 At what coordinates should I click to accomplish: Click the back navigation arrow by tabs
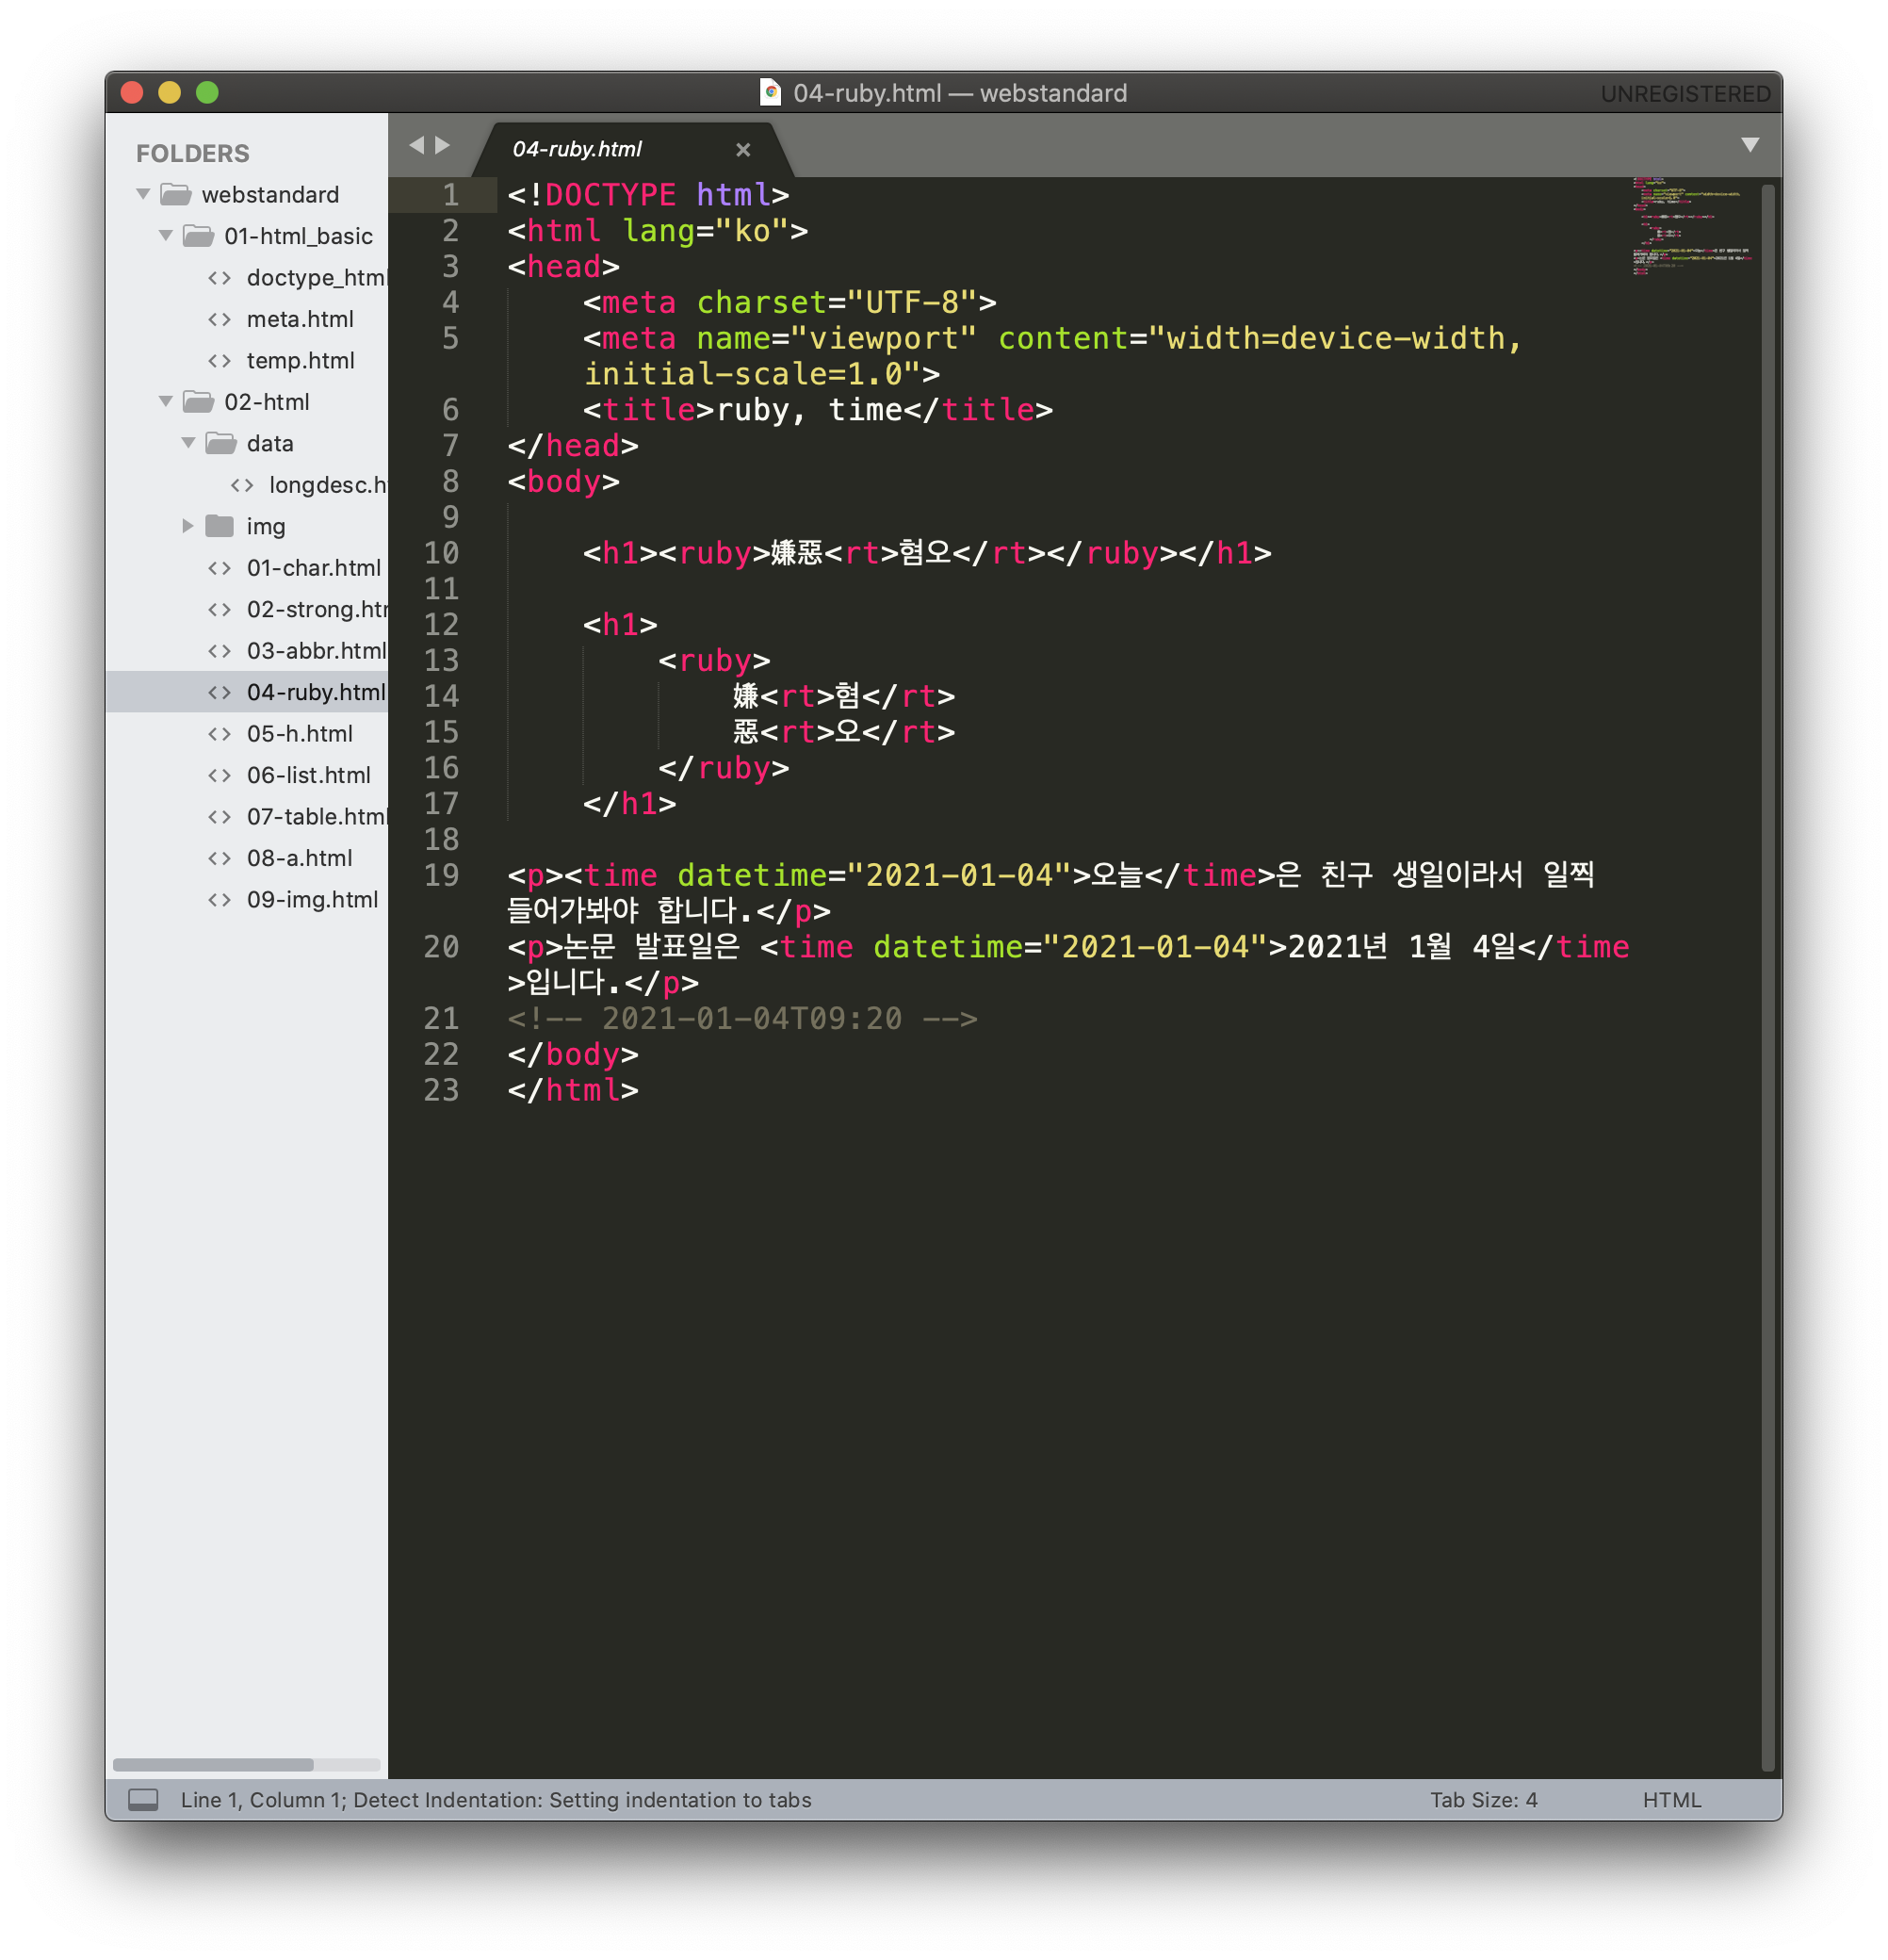(416, 145)
